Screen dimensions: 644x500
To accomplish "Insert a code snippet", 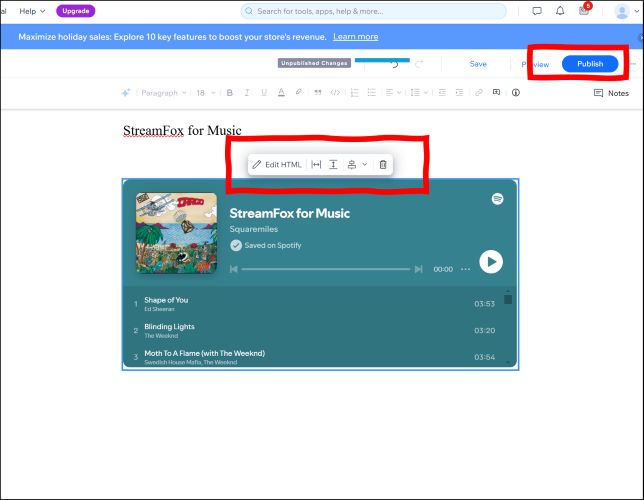I will 335,93.
